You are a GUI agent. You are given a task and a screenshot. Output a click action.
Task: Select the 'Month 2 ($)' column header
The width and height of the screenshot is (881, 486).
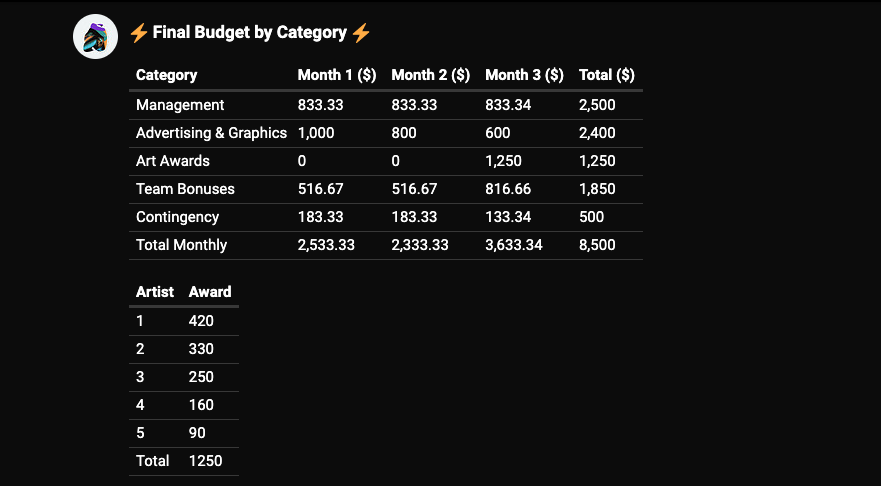(x=430, y=75)
